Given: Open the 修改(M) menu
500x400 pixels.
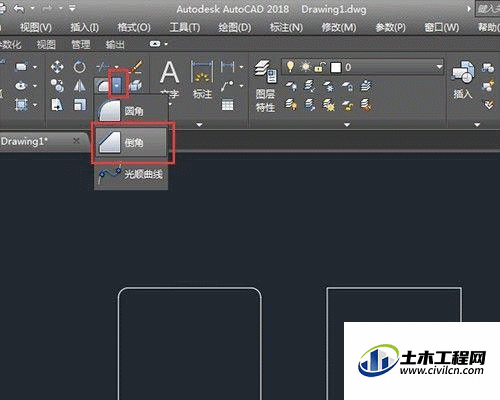Looking at the screenshot, I should pyautogui.click(x=339, y=27).
